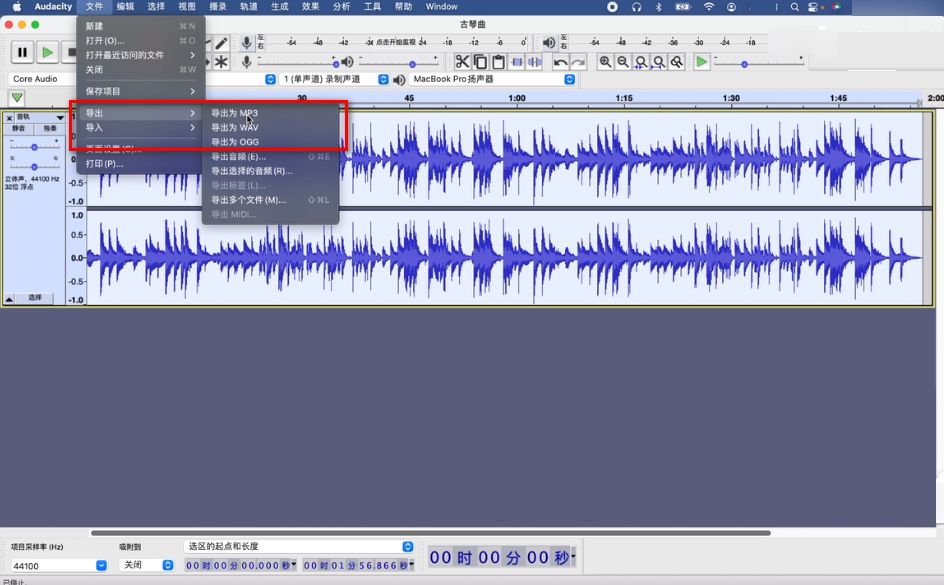The image size is (944, 585).
Task: Click the Cut scissors icon
Action: (x=462, y=62)
